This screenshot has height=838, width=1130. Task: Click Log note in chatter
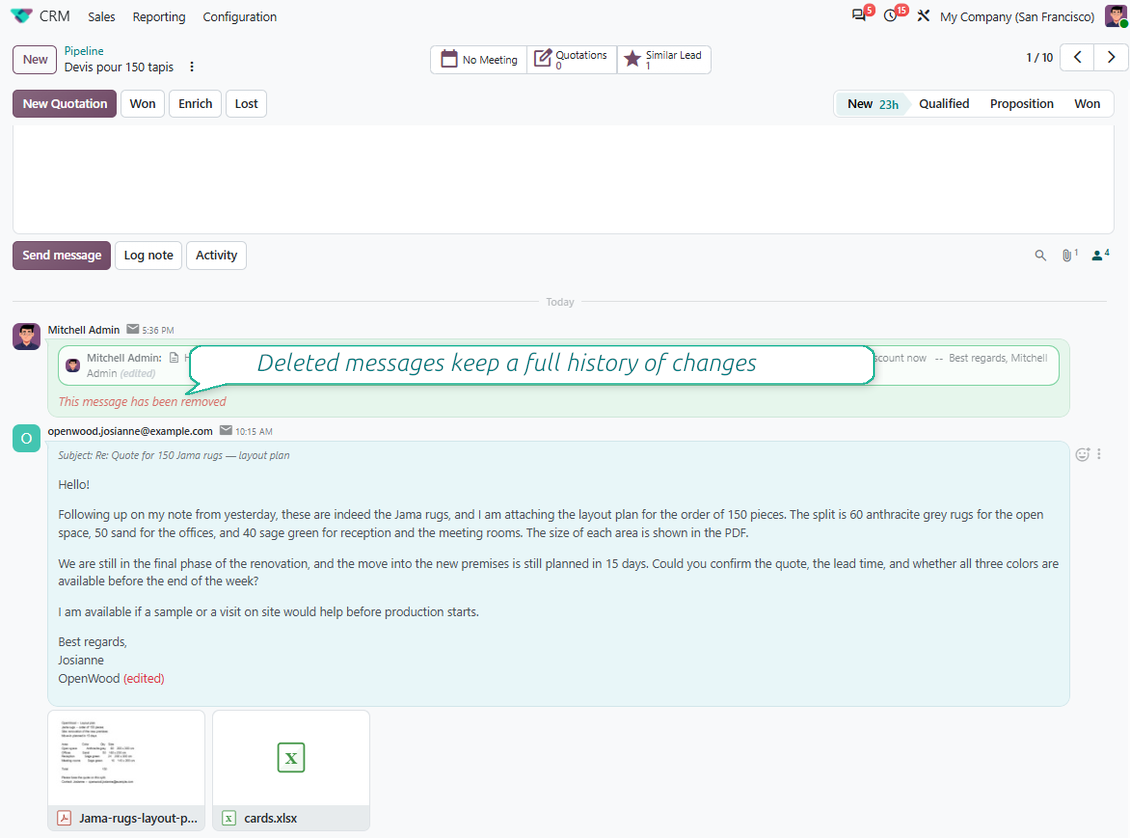[x=148, y=255]
